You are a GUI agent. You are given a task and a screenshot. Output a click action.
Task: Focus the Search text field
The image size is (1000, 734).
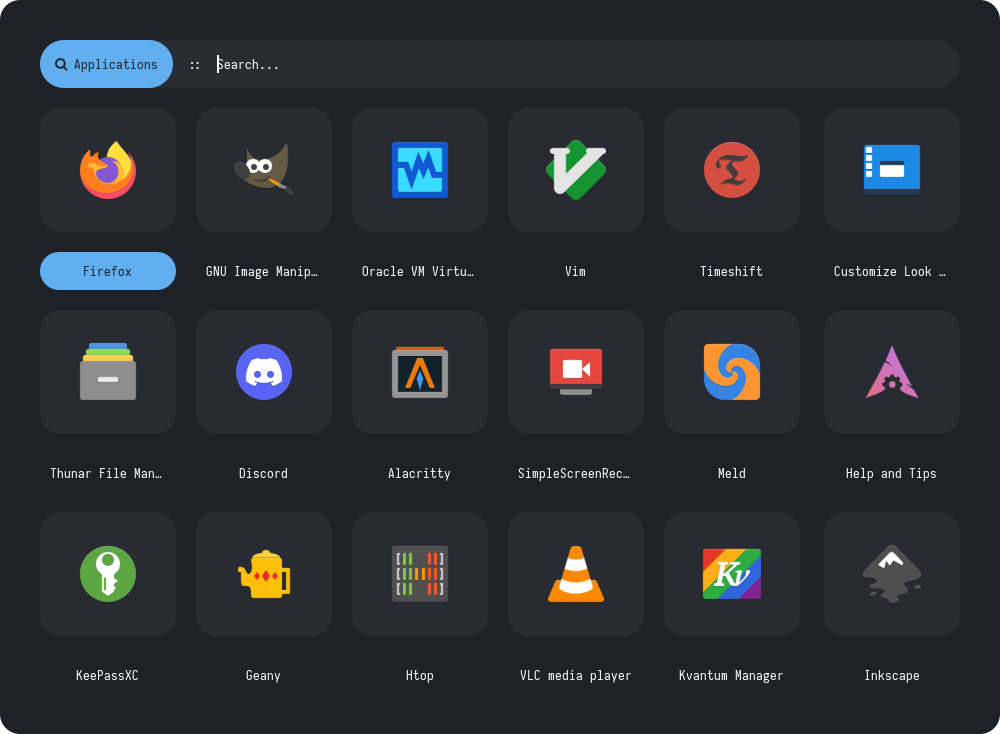[580, 64]
